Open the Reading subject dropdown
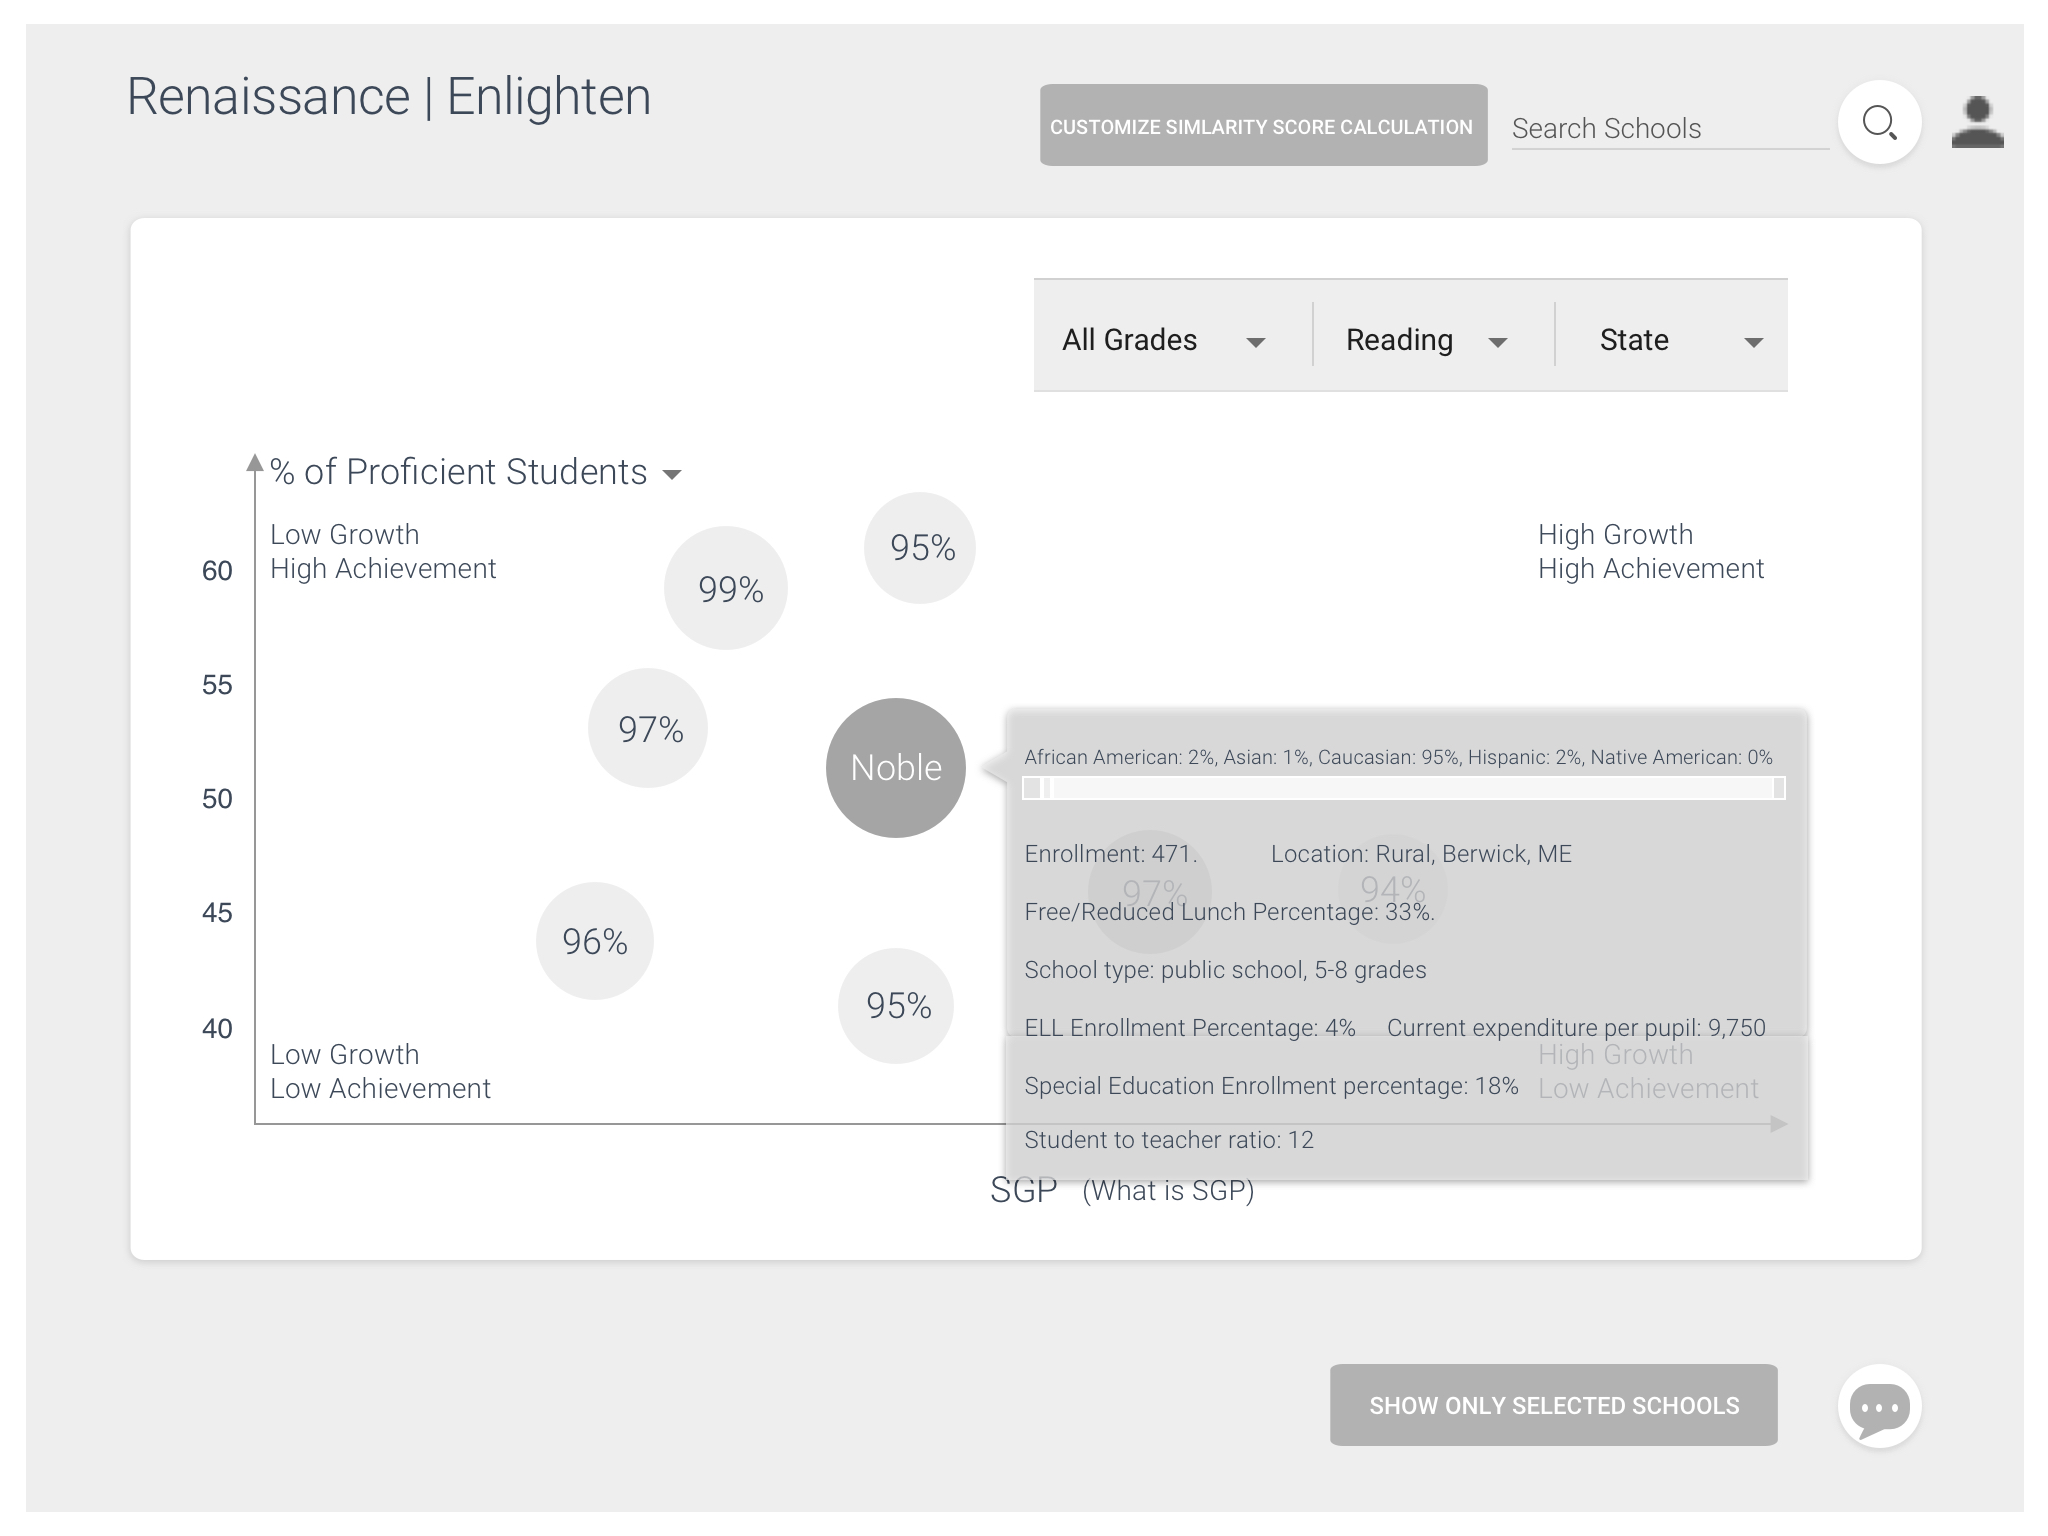The image size is (2048, 1536). coord(1426,340)
